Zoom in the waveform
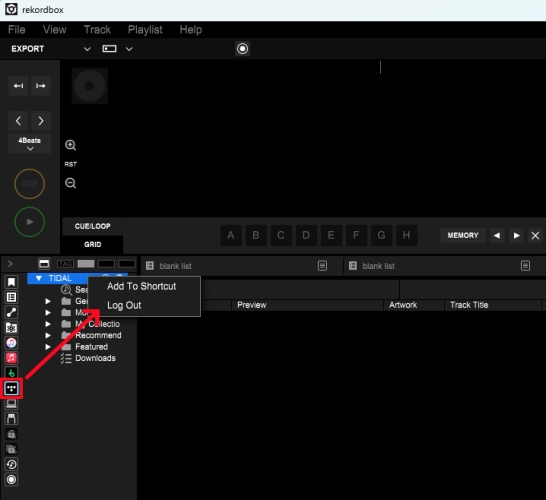This screenshot has width=546, height=500. 71,145
